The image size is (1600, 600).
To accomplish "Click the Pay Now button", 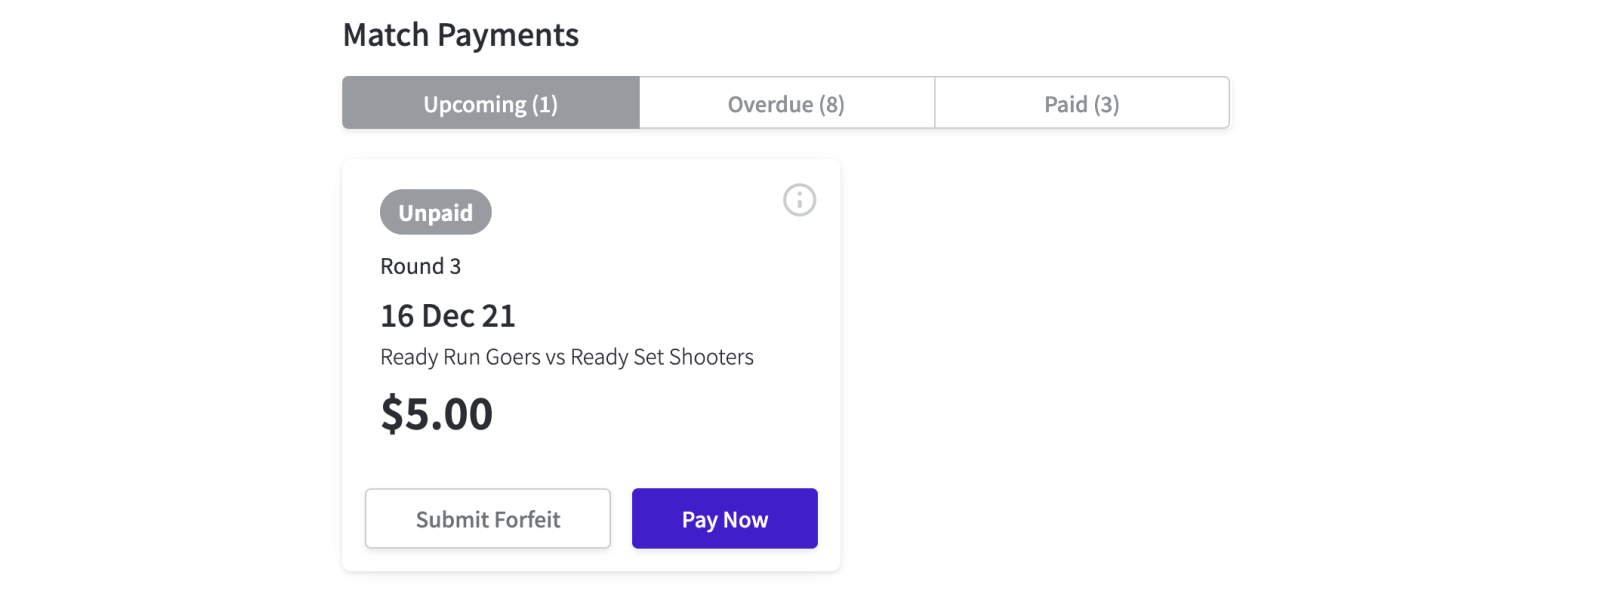I will [724, 518].
